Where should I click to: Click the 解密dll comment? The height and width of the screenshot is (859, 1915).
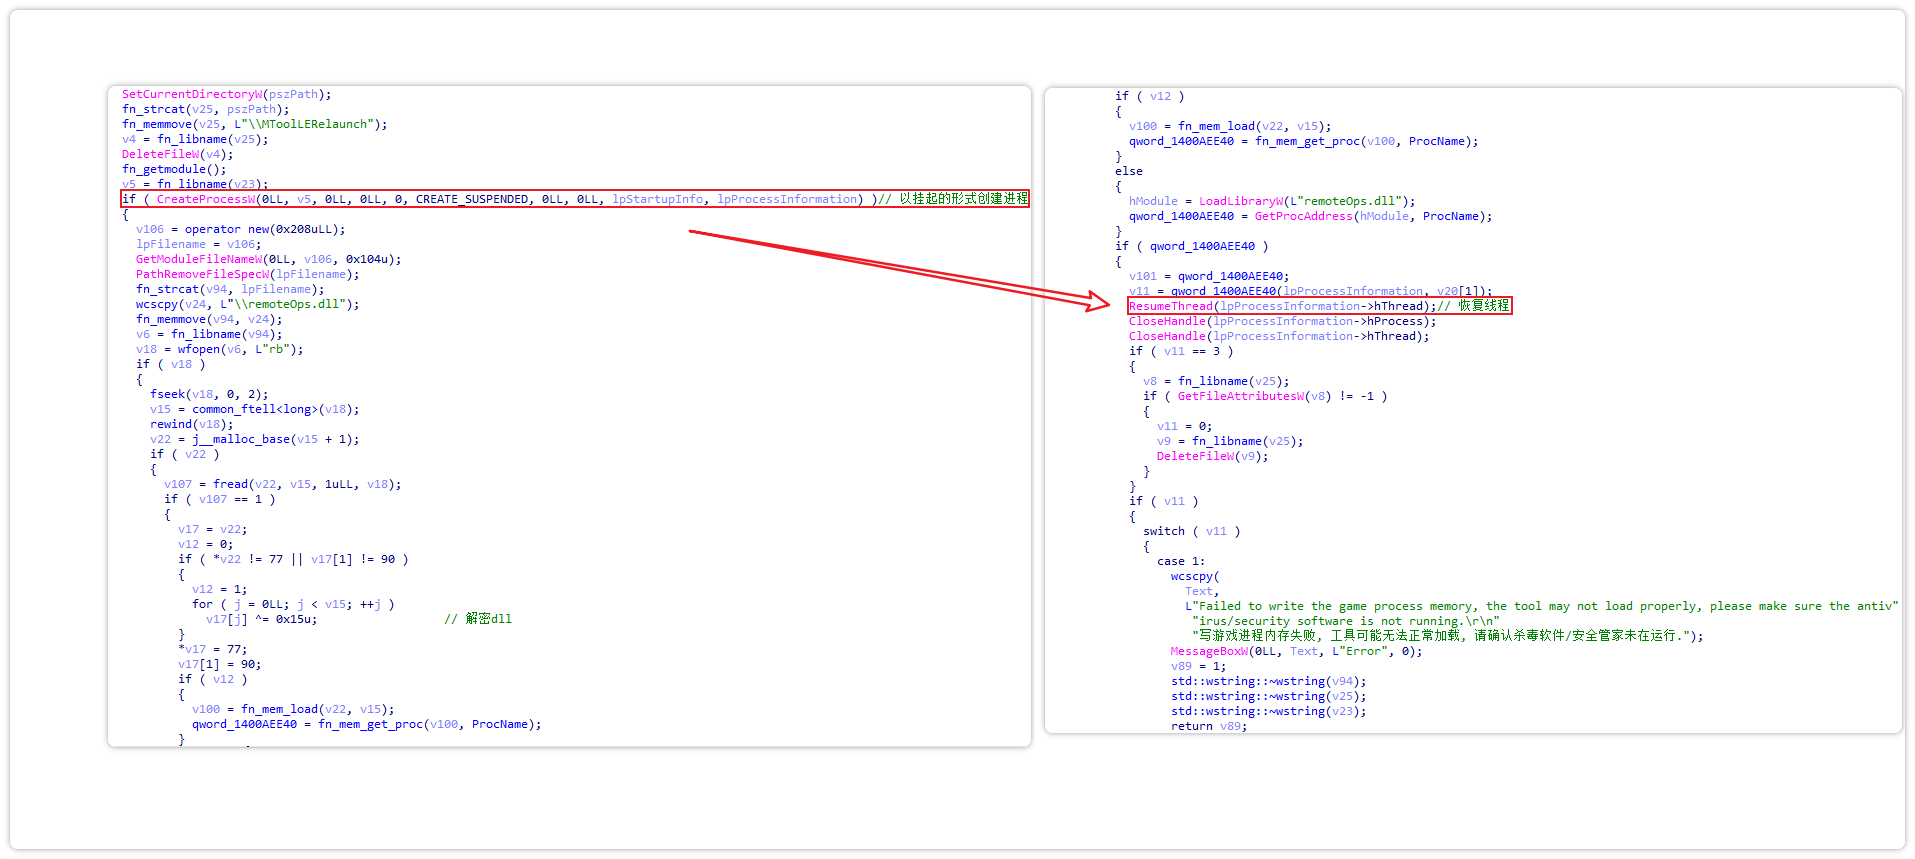click(x=478, y=619)
